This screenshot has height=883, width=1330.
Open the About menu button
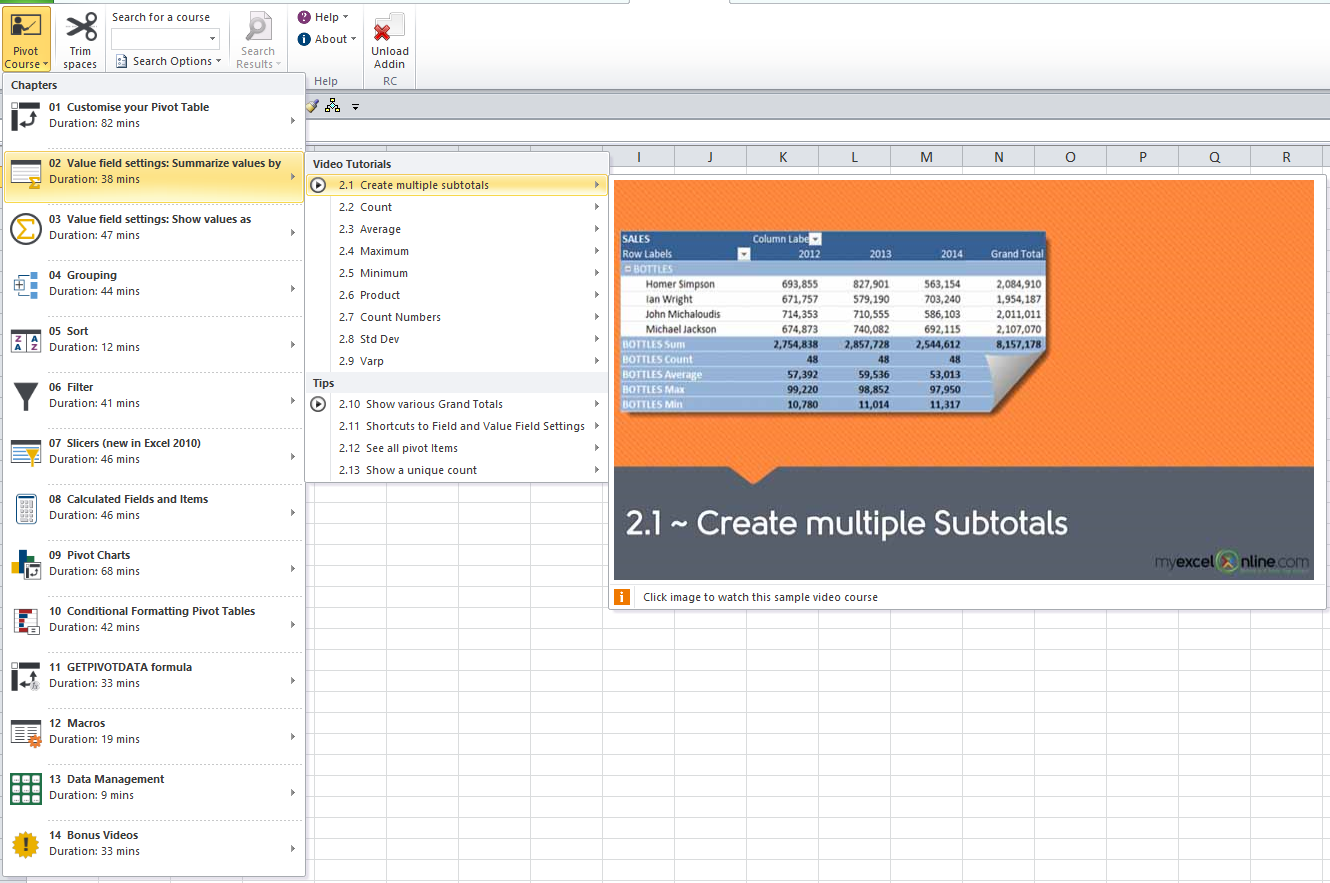pyautogui.click(x=327, y=39)
